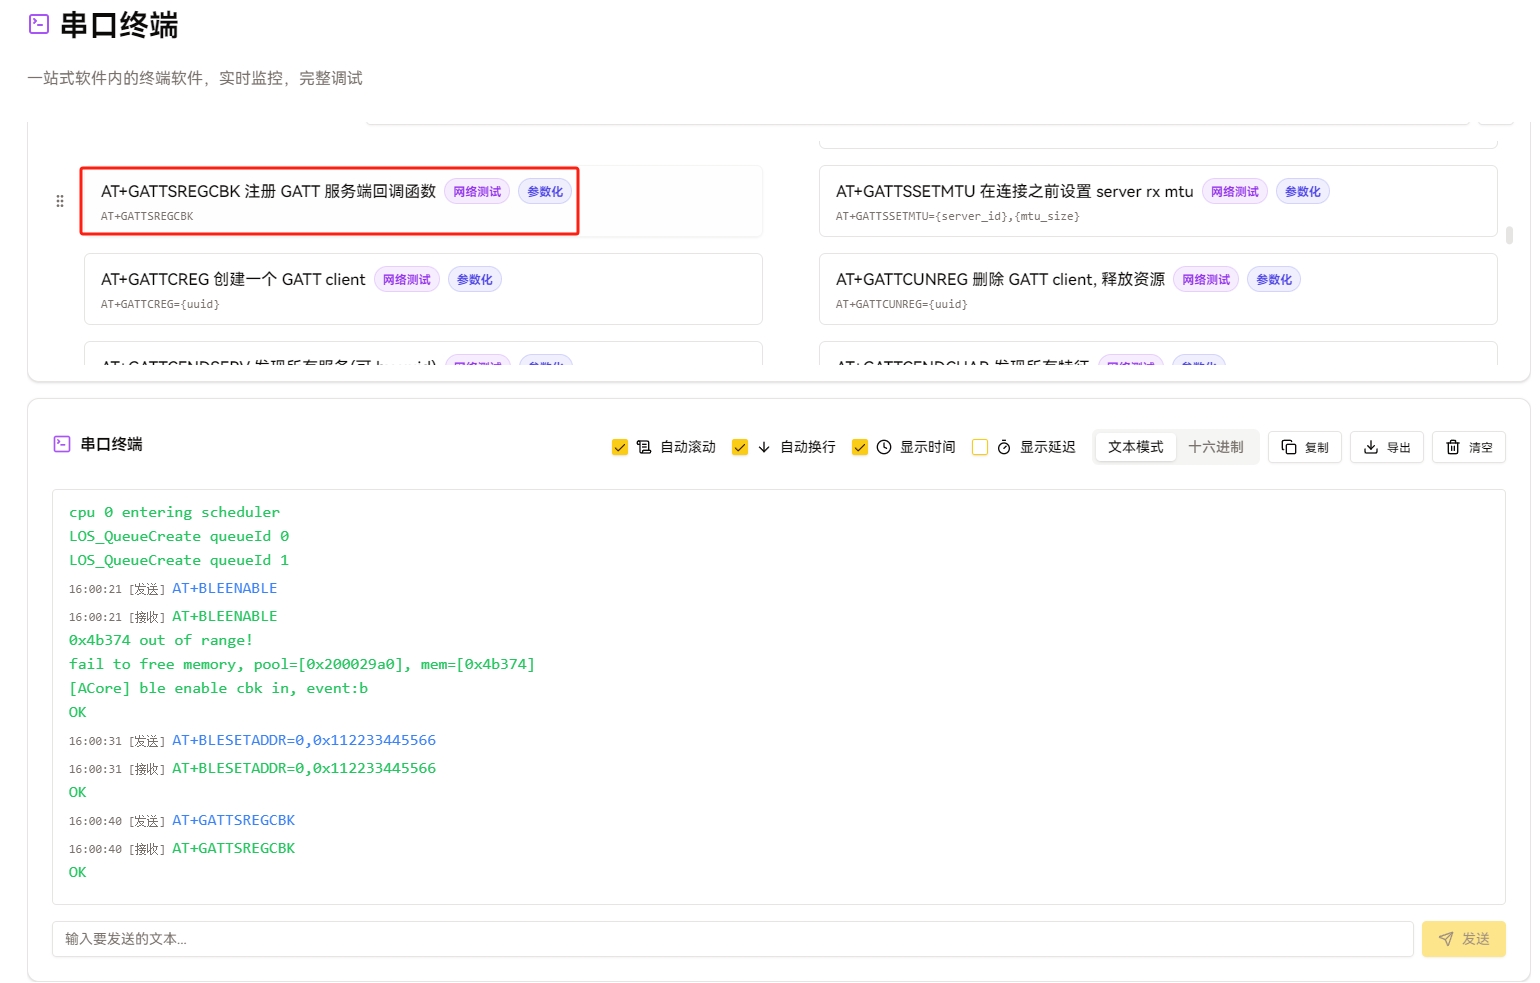Click the terminal icon beside the 串口终端 page title
Screen dimensions: 1540x983
[39, 24]
